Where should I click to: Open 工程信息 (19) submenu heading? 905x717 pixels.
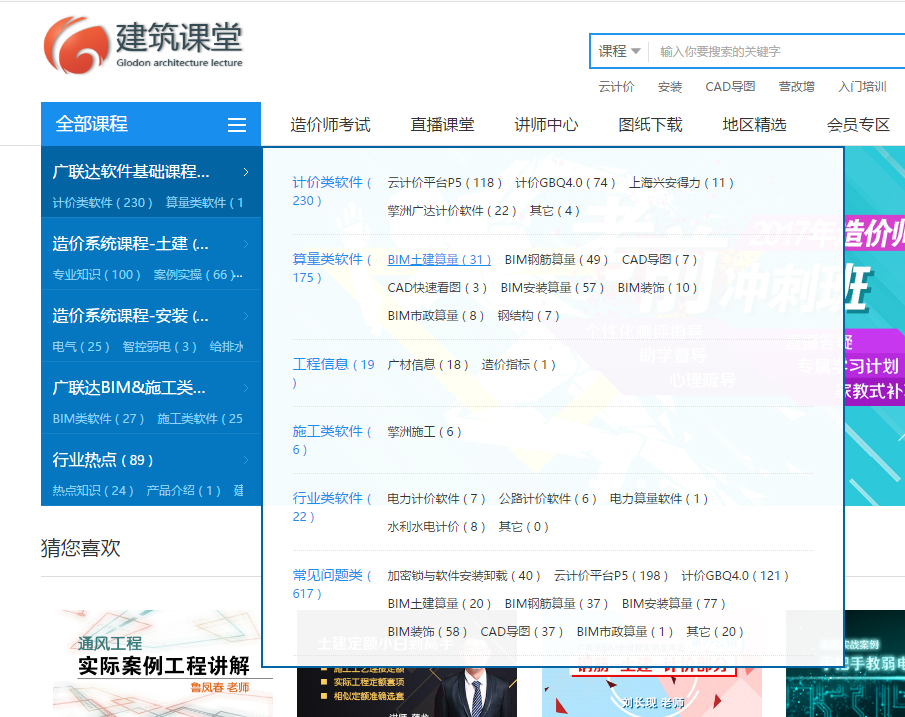[x=333, y=374]
